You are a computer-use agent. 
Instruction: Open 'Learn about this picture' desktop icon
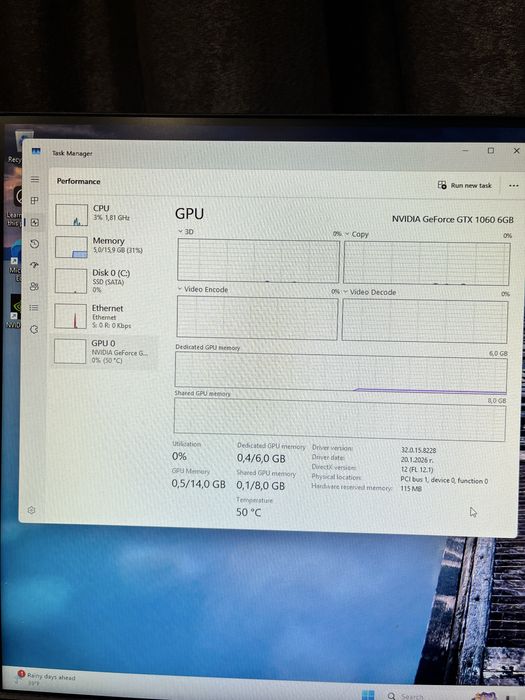(13, 205)
